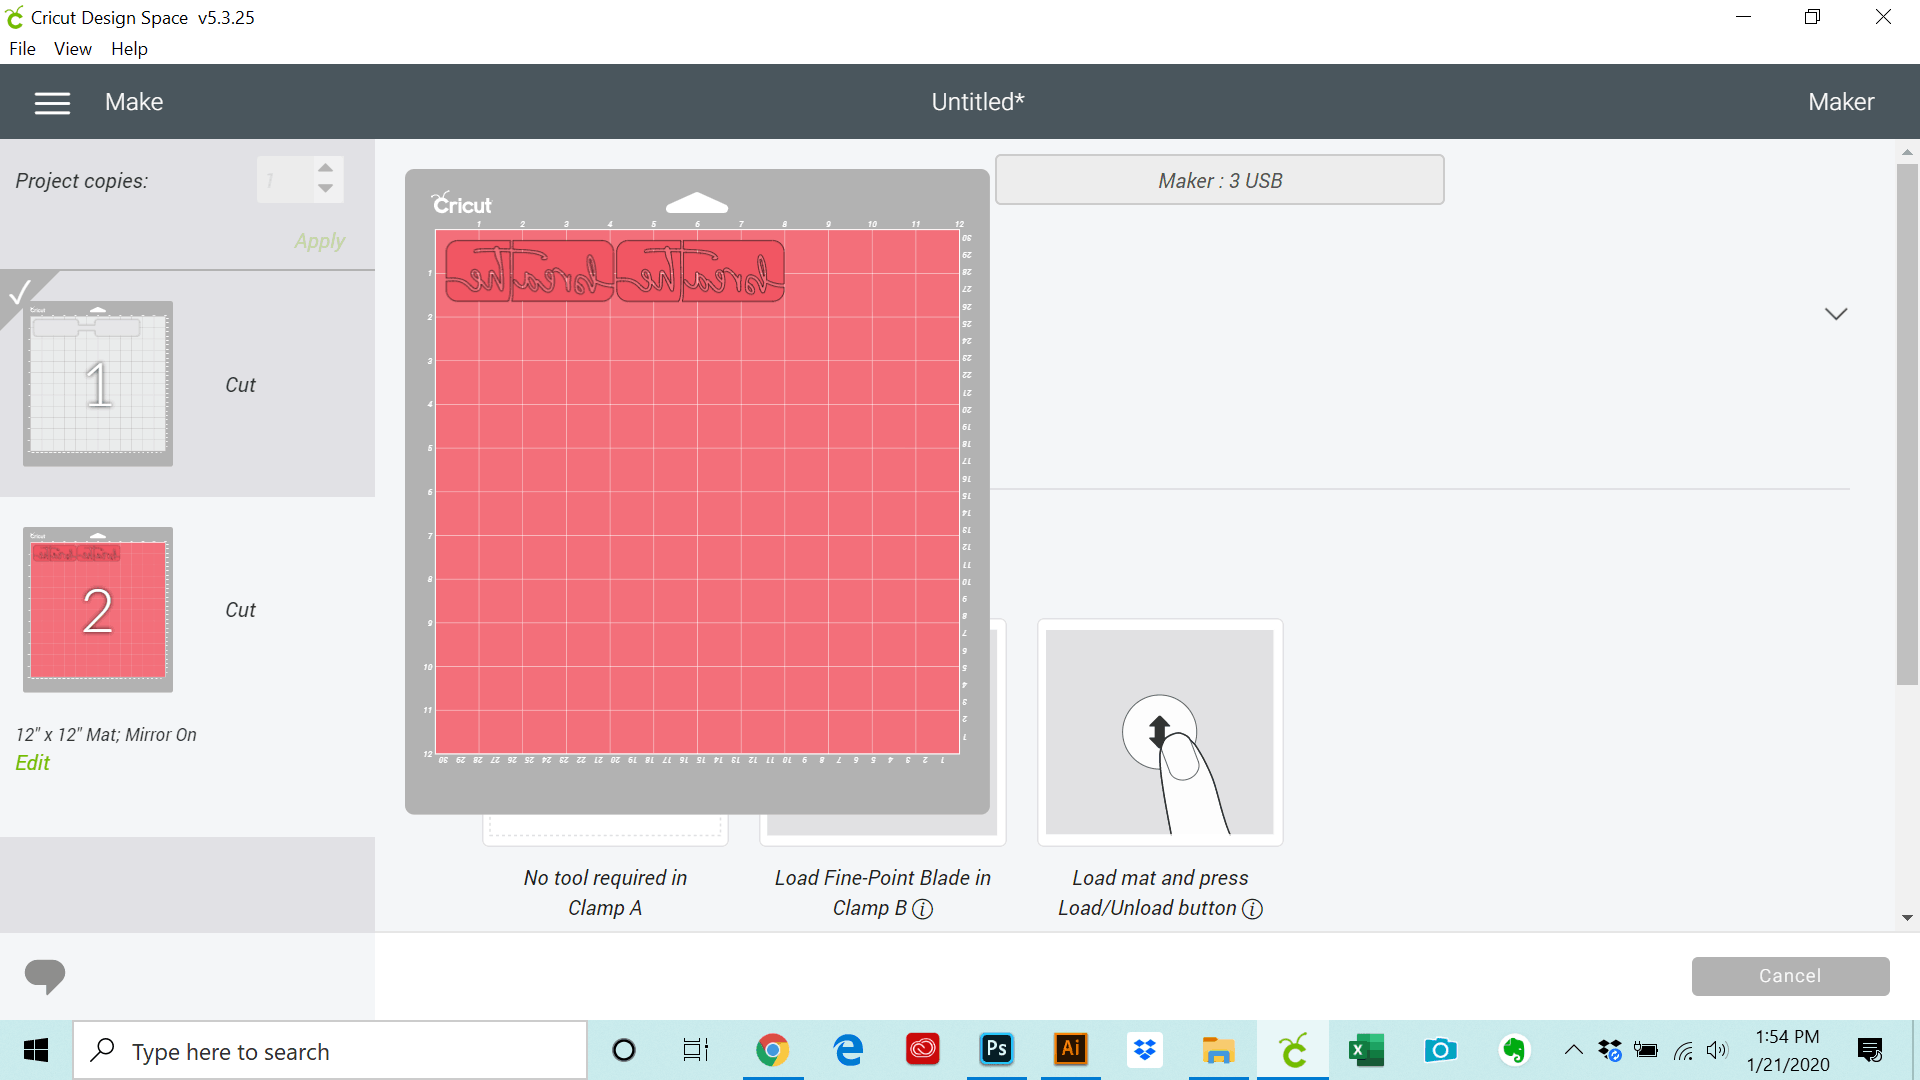1920x1080 pixels.
Task: Open Excel from the taskbar
Action: coord(1366,1050)
